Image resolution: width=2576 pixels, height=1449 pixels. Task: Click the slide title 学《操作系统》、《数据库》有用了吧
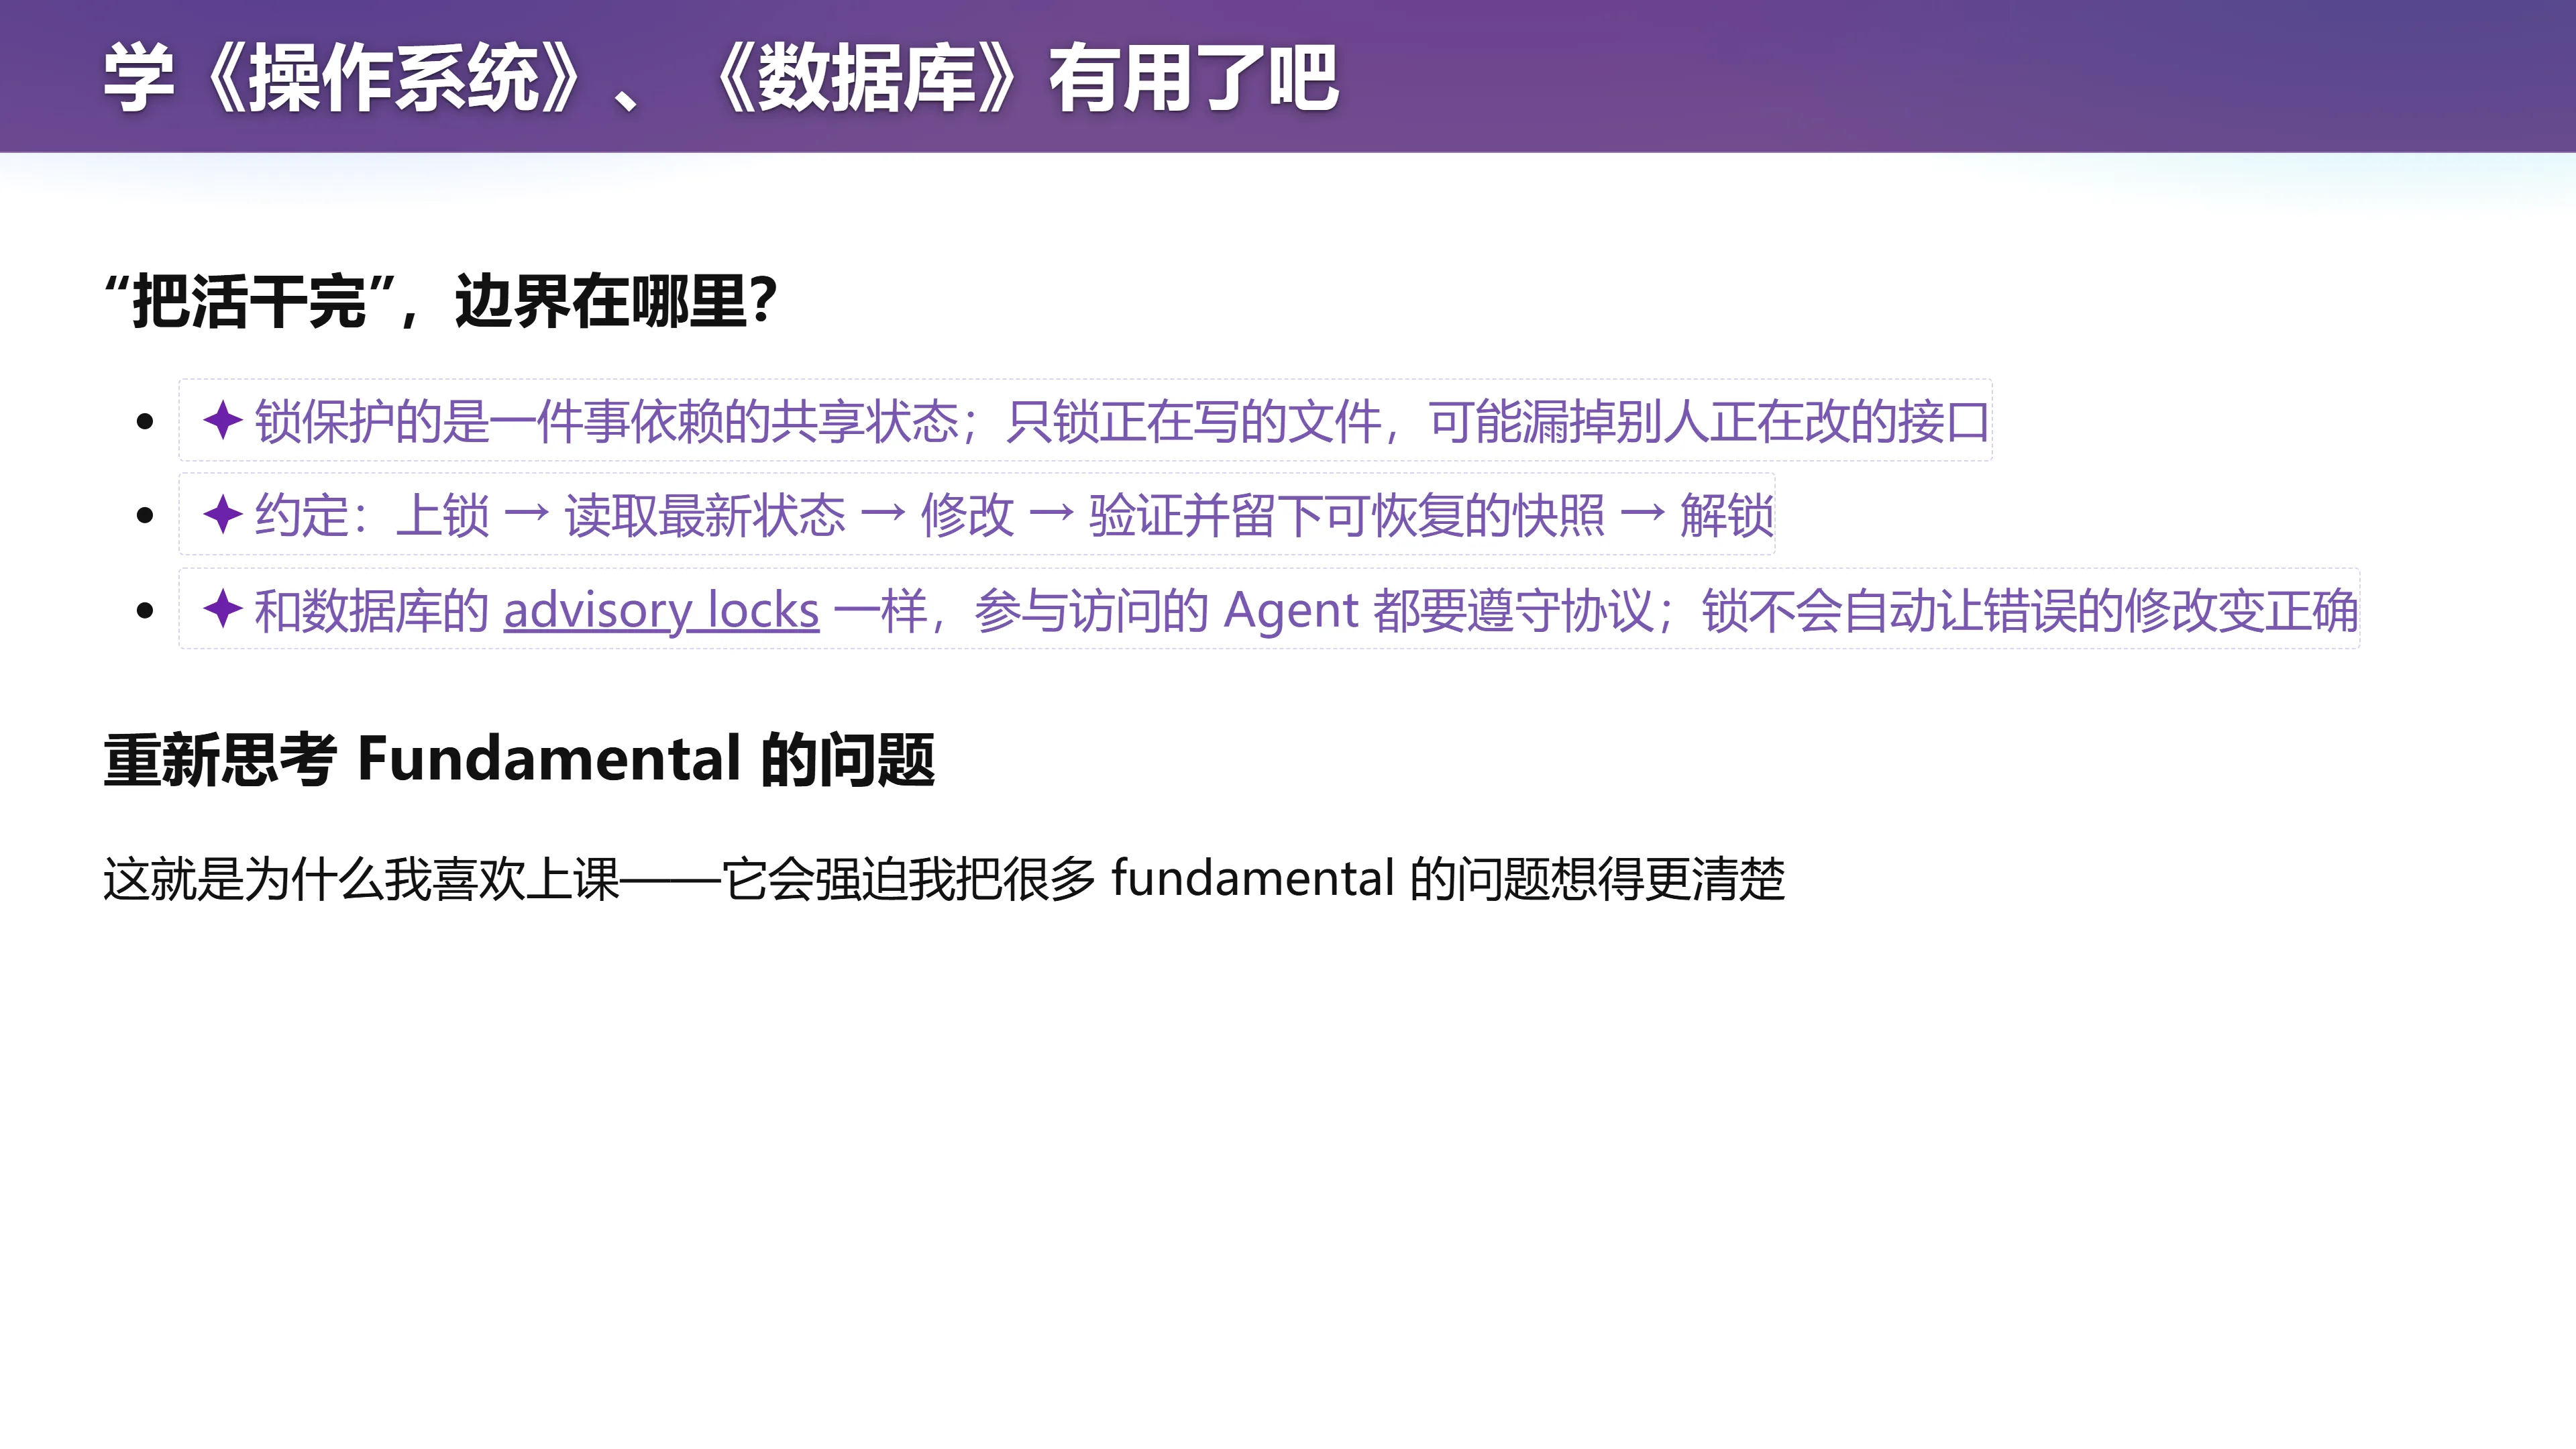(721, 78)
